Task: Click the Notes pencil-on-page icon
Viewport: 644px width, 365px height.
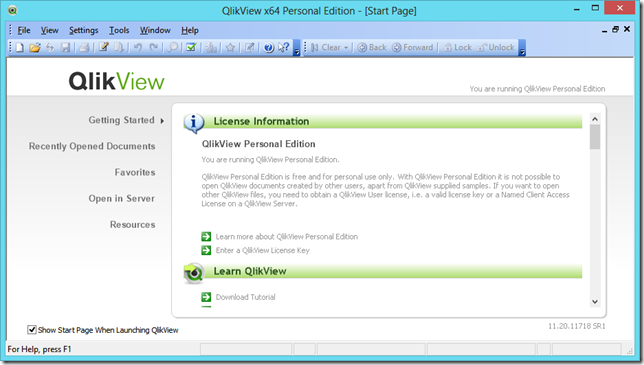Action: point(249,48)
